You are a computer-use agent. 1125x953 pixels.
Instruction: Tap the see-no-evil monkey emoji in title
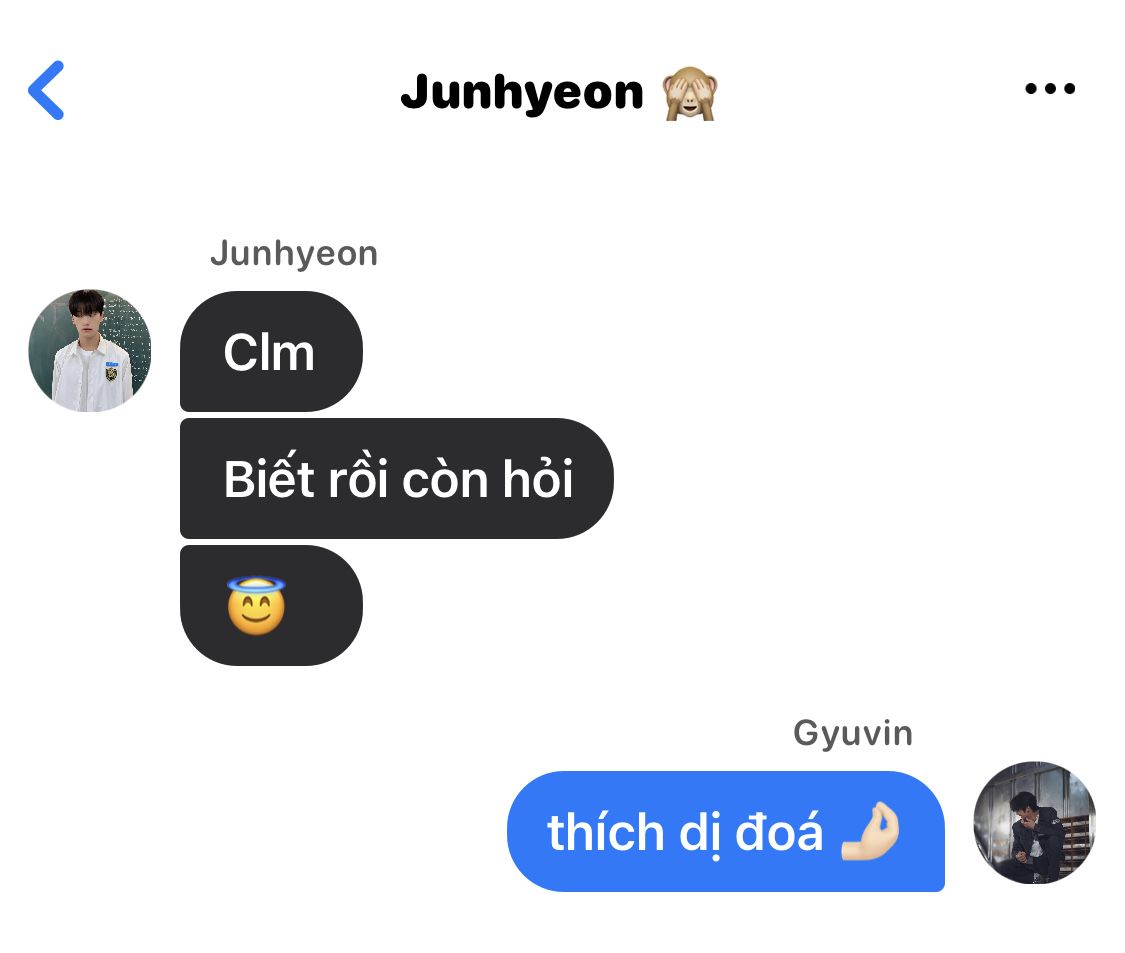point(689,93)
